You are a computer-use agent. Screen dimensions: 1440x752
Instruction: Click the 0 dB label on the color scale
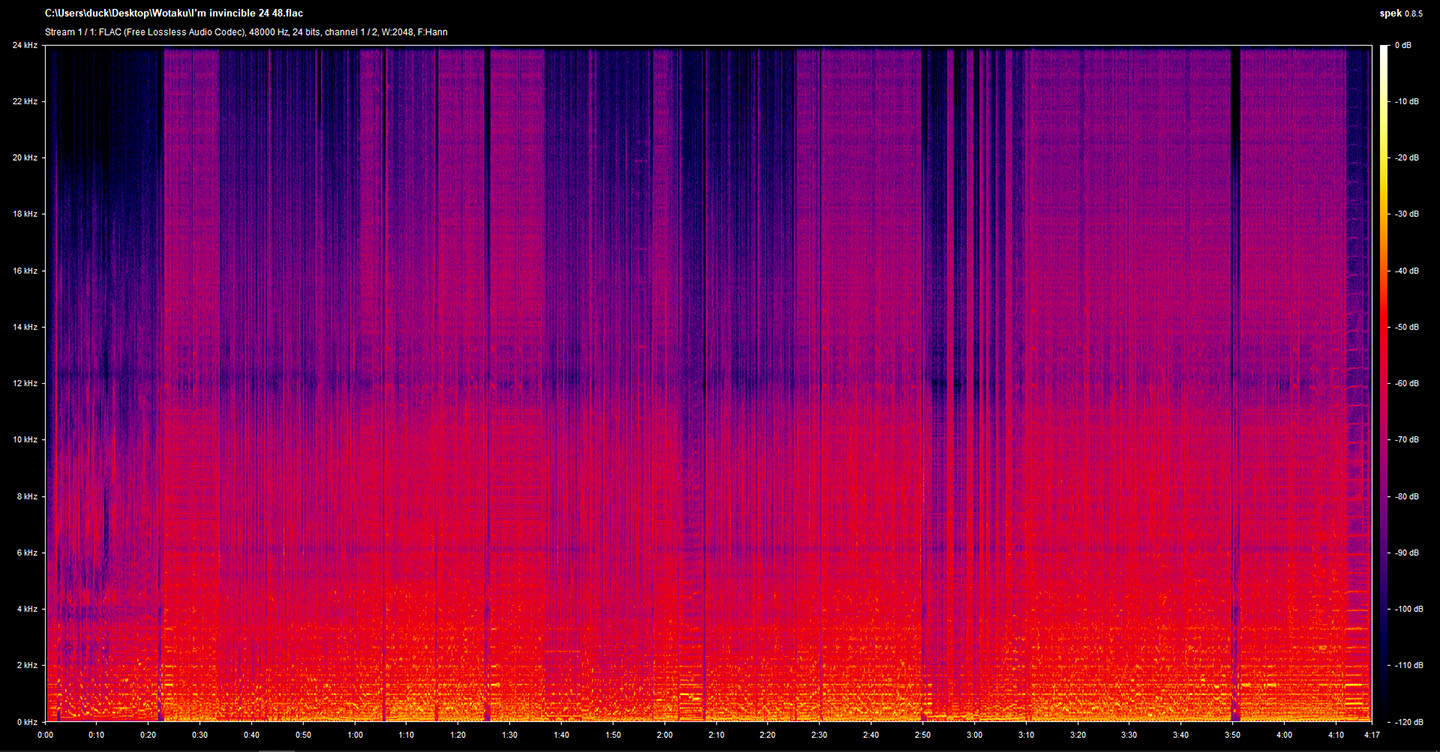point(1406,44)
